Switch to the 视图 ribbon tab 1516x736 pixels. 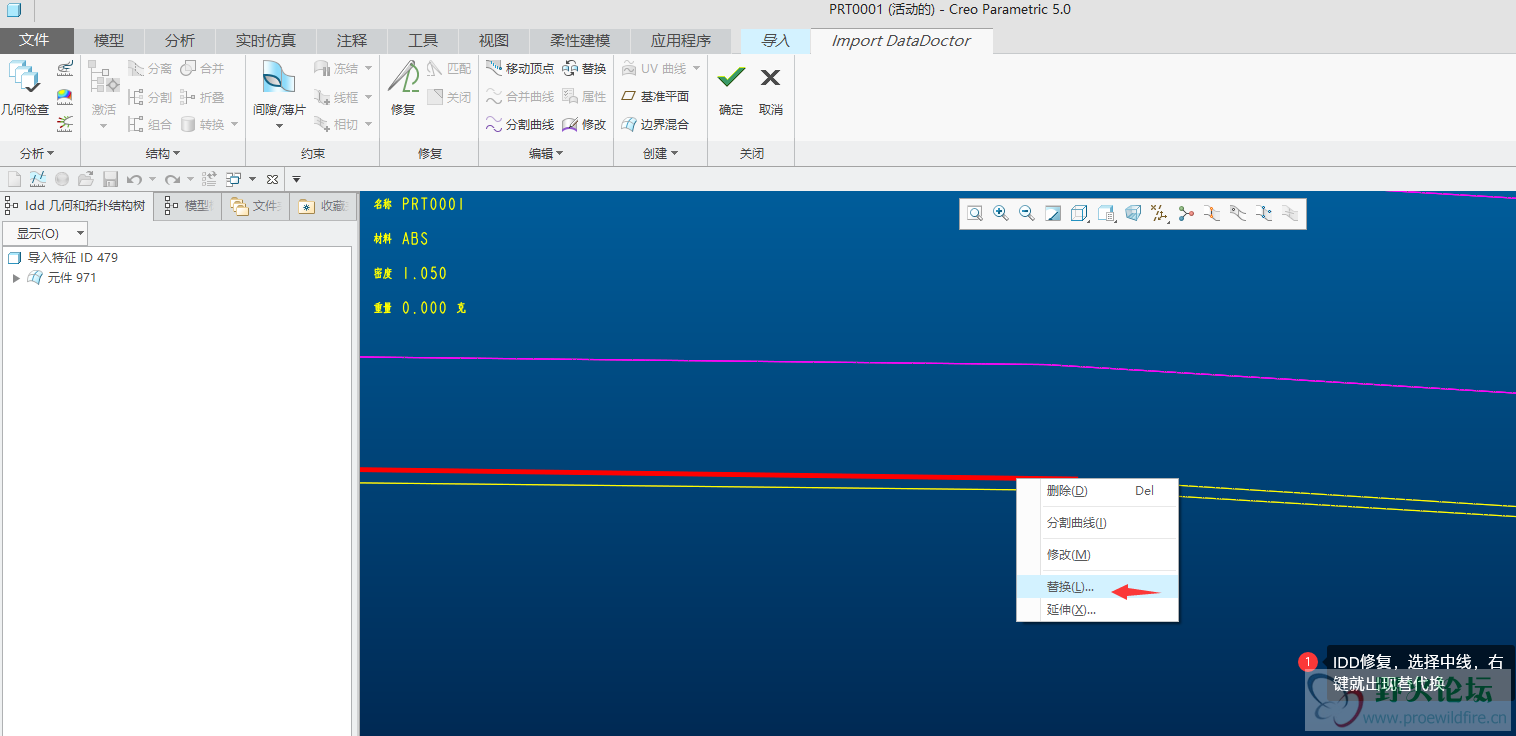494,41
